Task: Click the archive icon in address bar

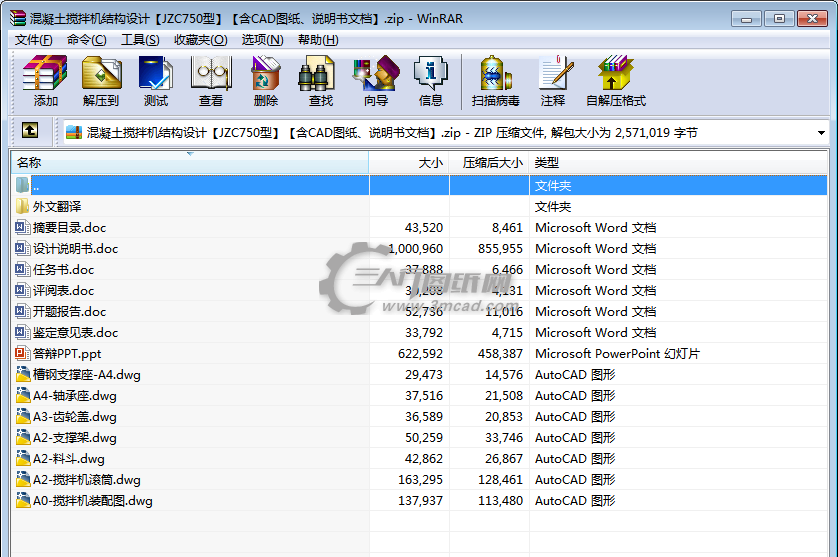Action: point(74,133)
